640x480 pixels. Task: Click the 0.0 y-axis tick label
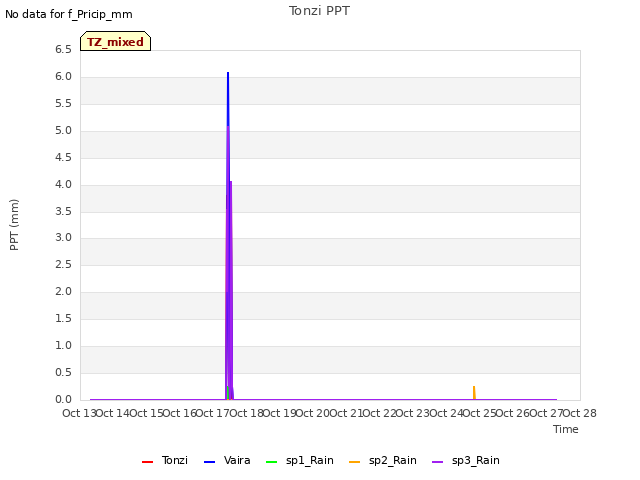63,400
